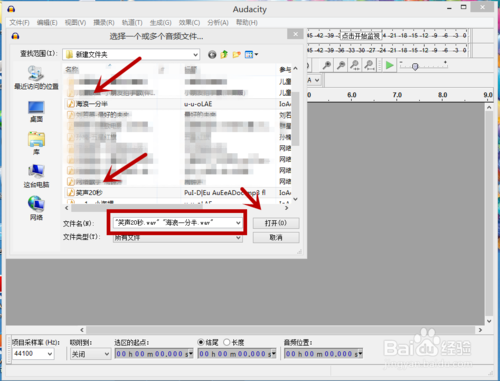The height and width of the screenshot is (381, 500).
Task: Open the view menu icon in dialog
Action: 251,55
